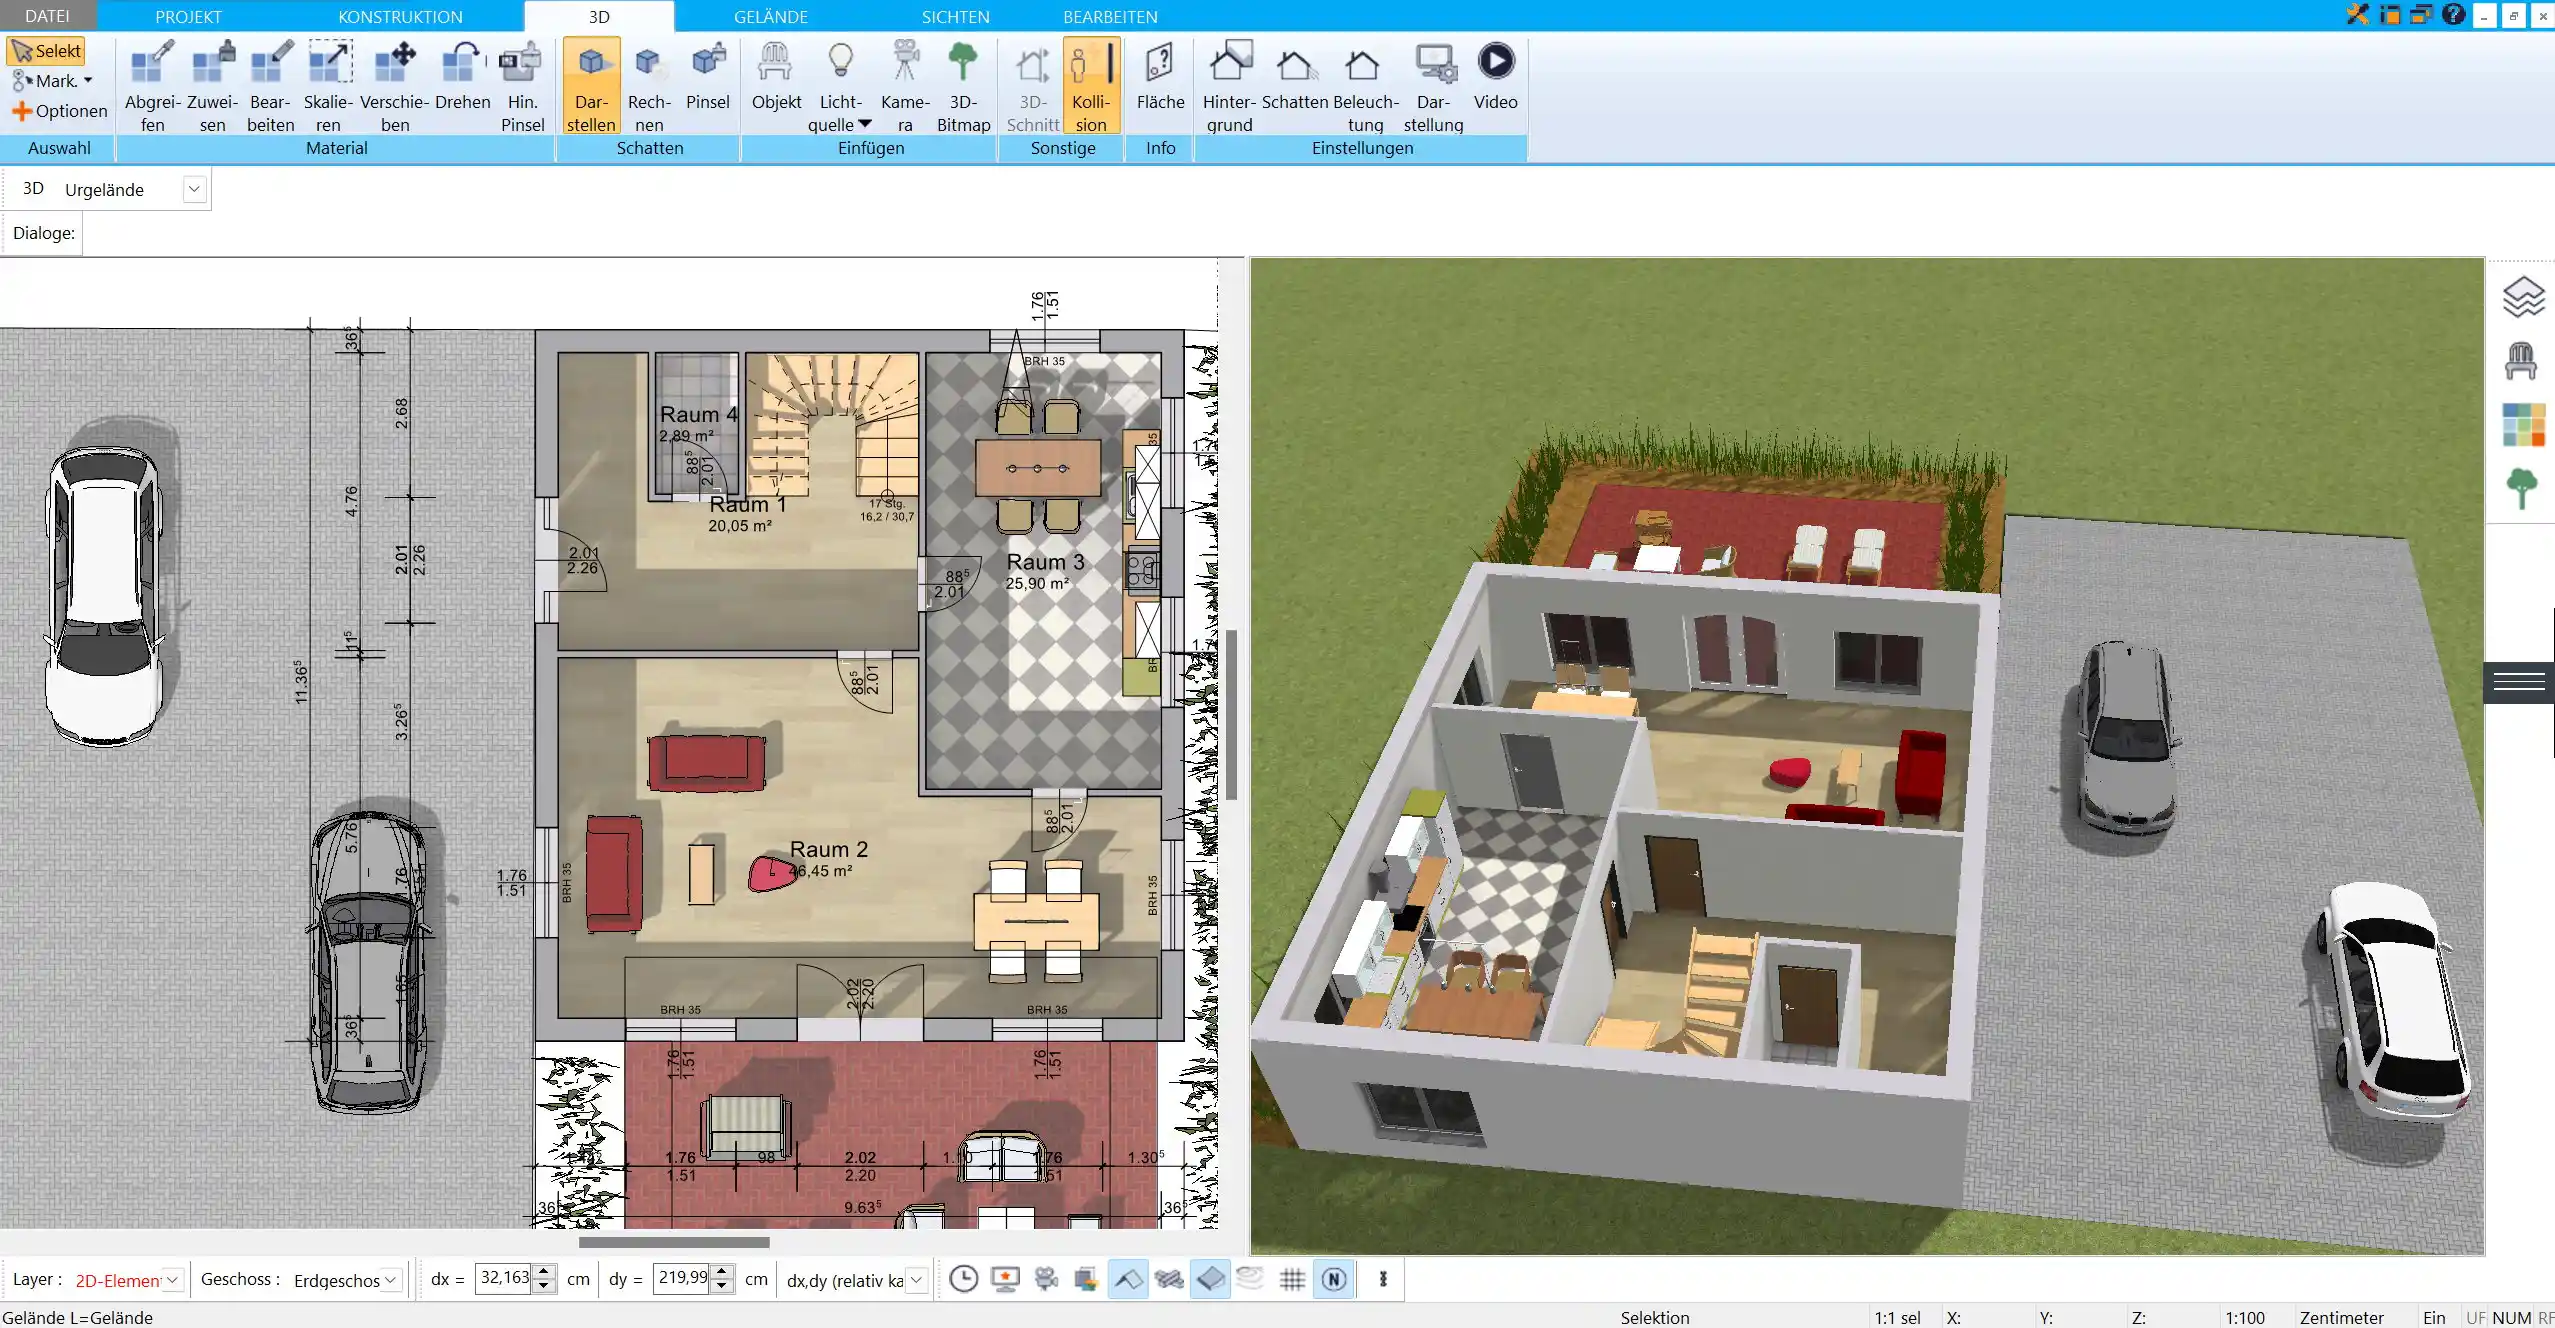Select the Drehen material tool
Screen dimensions: 2555x1328
coord(462,76)
